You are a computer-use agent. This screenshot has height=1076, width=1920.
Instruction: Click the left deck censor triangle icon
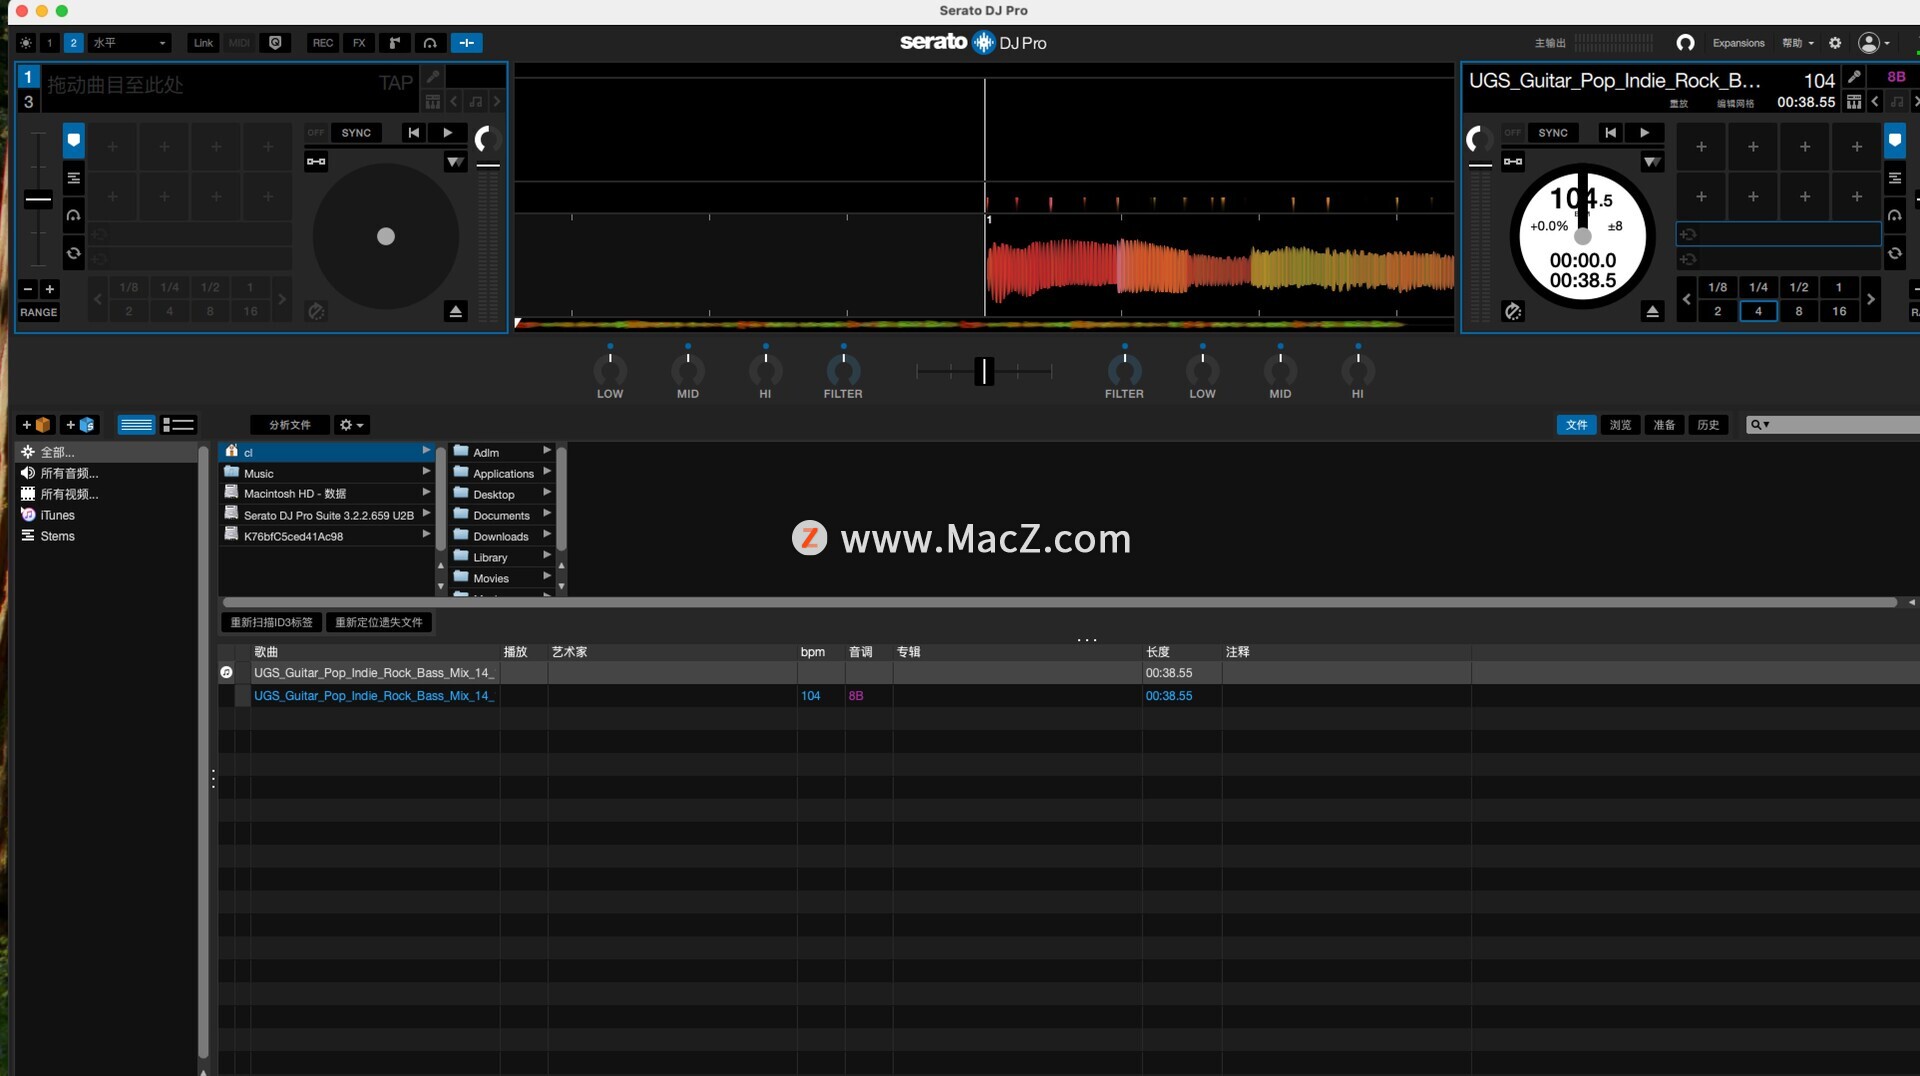point(455,161)
